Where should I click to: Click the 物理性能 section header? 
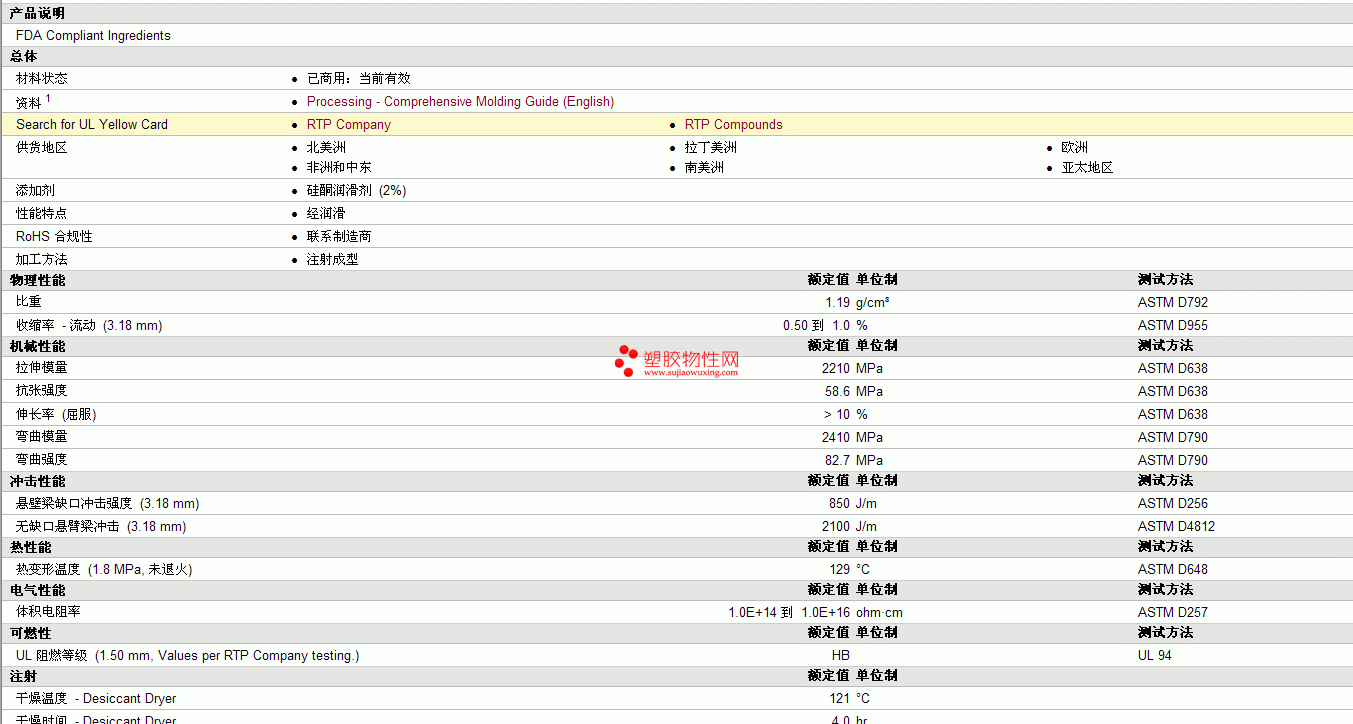click(x=37, y=281)
